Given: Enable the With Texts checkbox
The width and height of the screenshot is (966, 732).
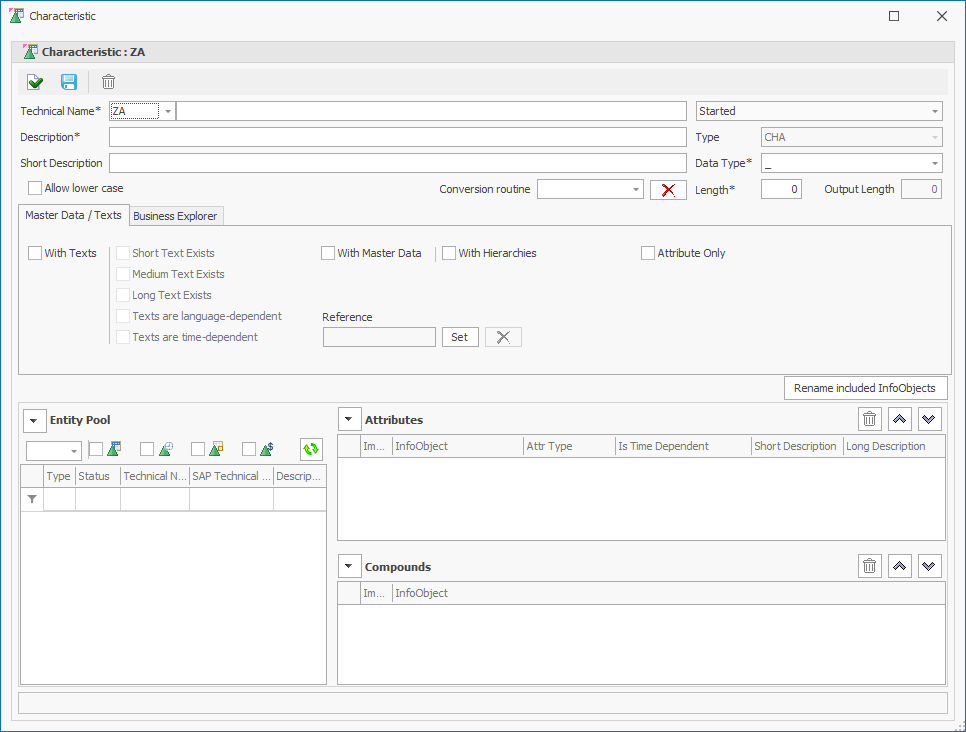Looking at the screenshot, I should point(36,254).
